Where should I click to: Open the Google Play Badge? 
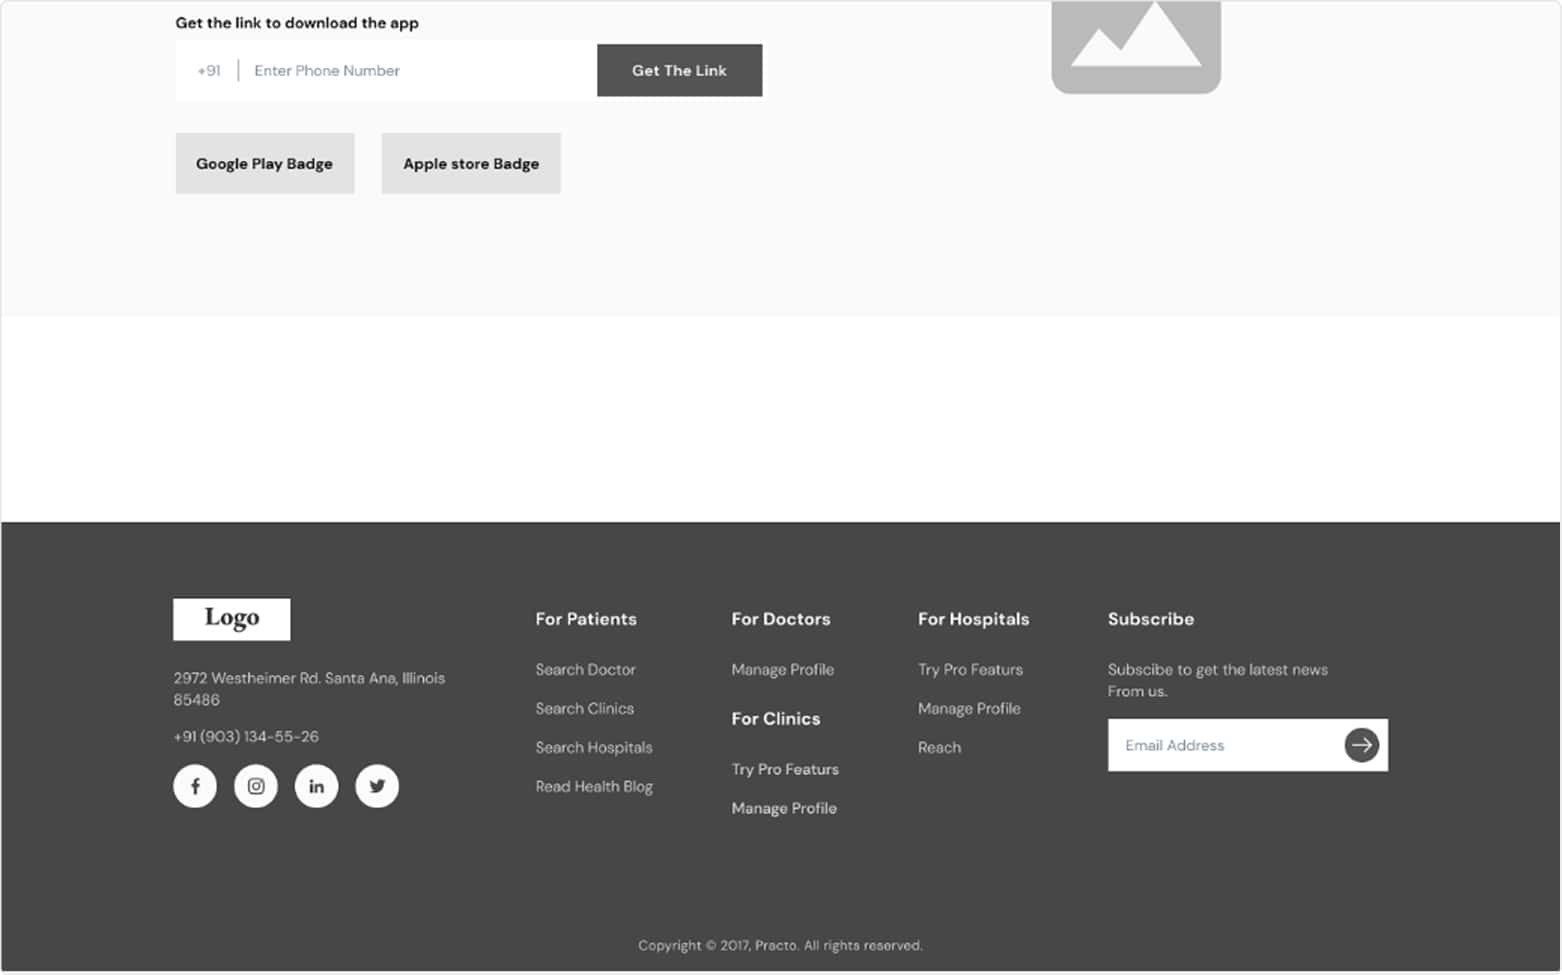pos(265,164)
